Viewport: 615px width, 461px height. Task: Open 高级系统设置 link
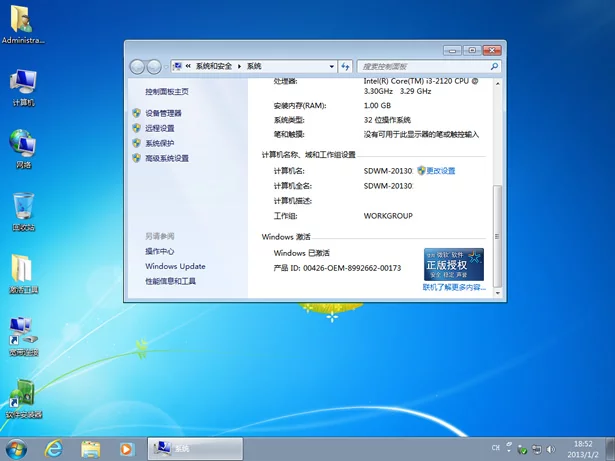tap(167, 158)
